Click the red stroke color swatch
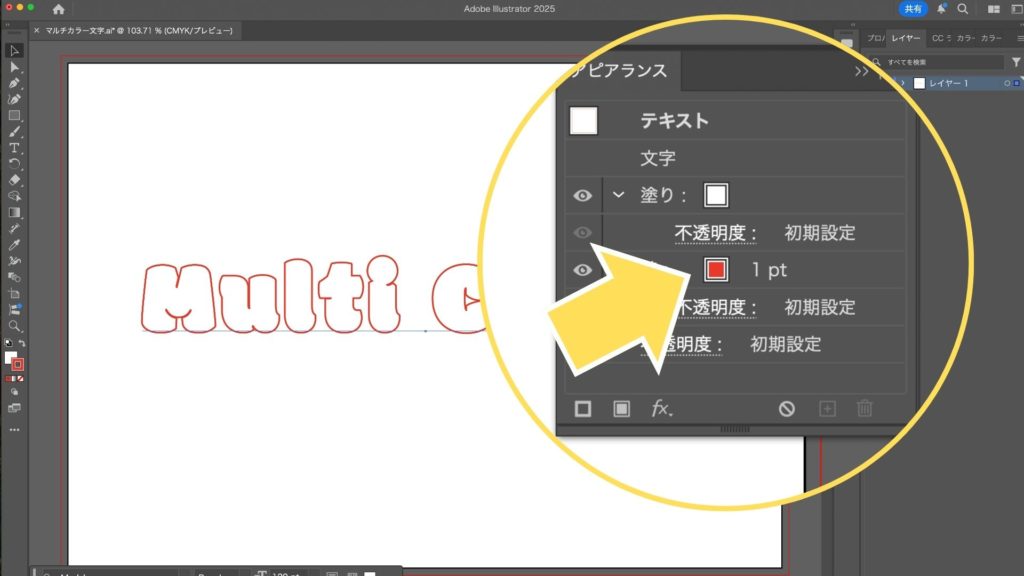Viewport: 1024px width, 576px height. pyautogui.click(x=715, y=270)
